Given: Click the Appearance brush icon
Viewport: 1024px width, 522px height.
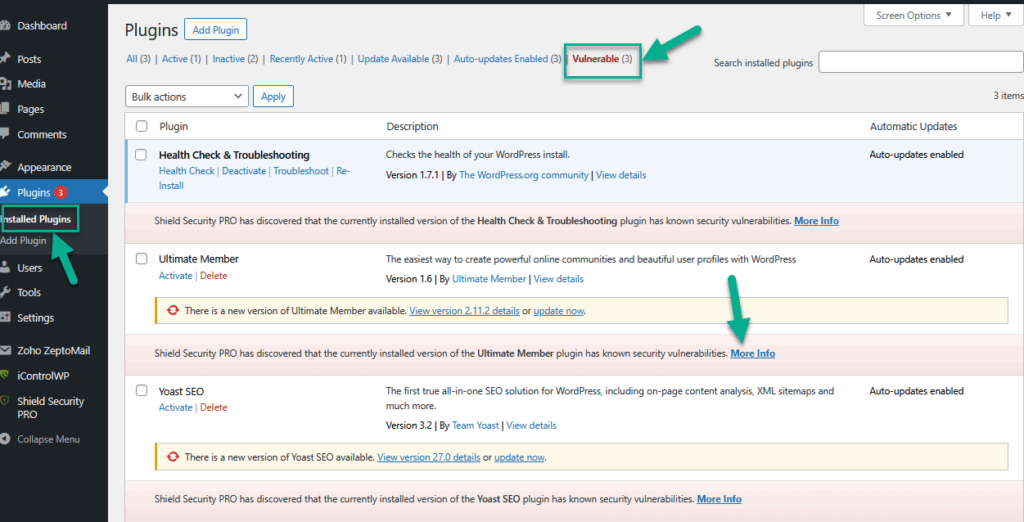Looking at the screenshot, I should [x=5, y=167].
